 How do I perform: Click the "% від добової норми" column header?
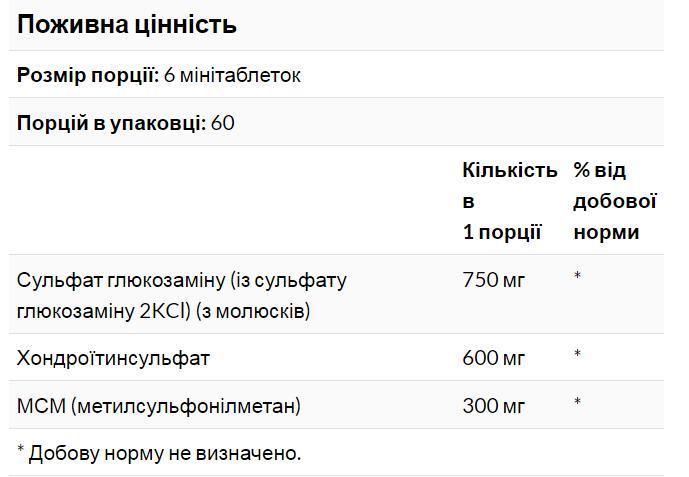pyautogui.click(x=614, y=201)
